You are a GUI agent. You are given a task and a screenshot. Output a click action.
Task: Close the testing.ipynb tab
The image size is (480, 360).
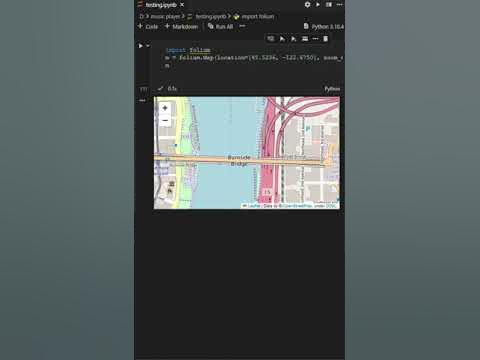coord(182,5)
